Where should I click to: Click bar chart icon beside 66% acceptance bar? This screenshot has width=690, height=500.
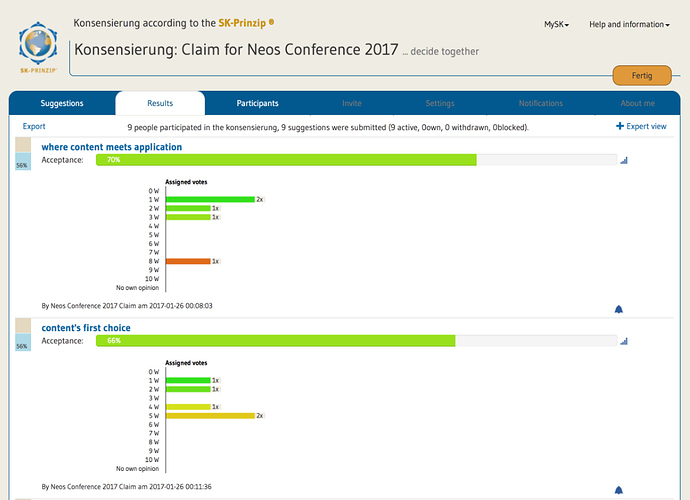click(x=625, y=341)
